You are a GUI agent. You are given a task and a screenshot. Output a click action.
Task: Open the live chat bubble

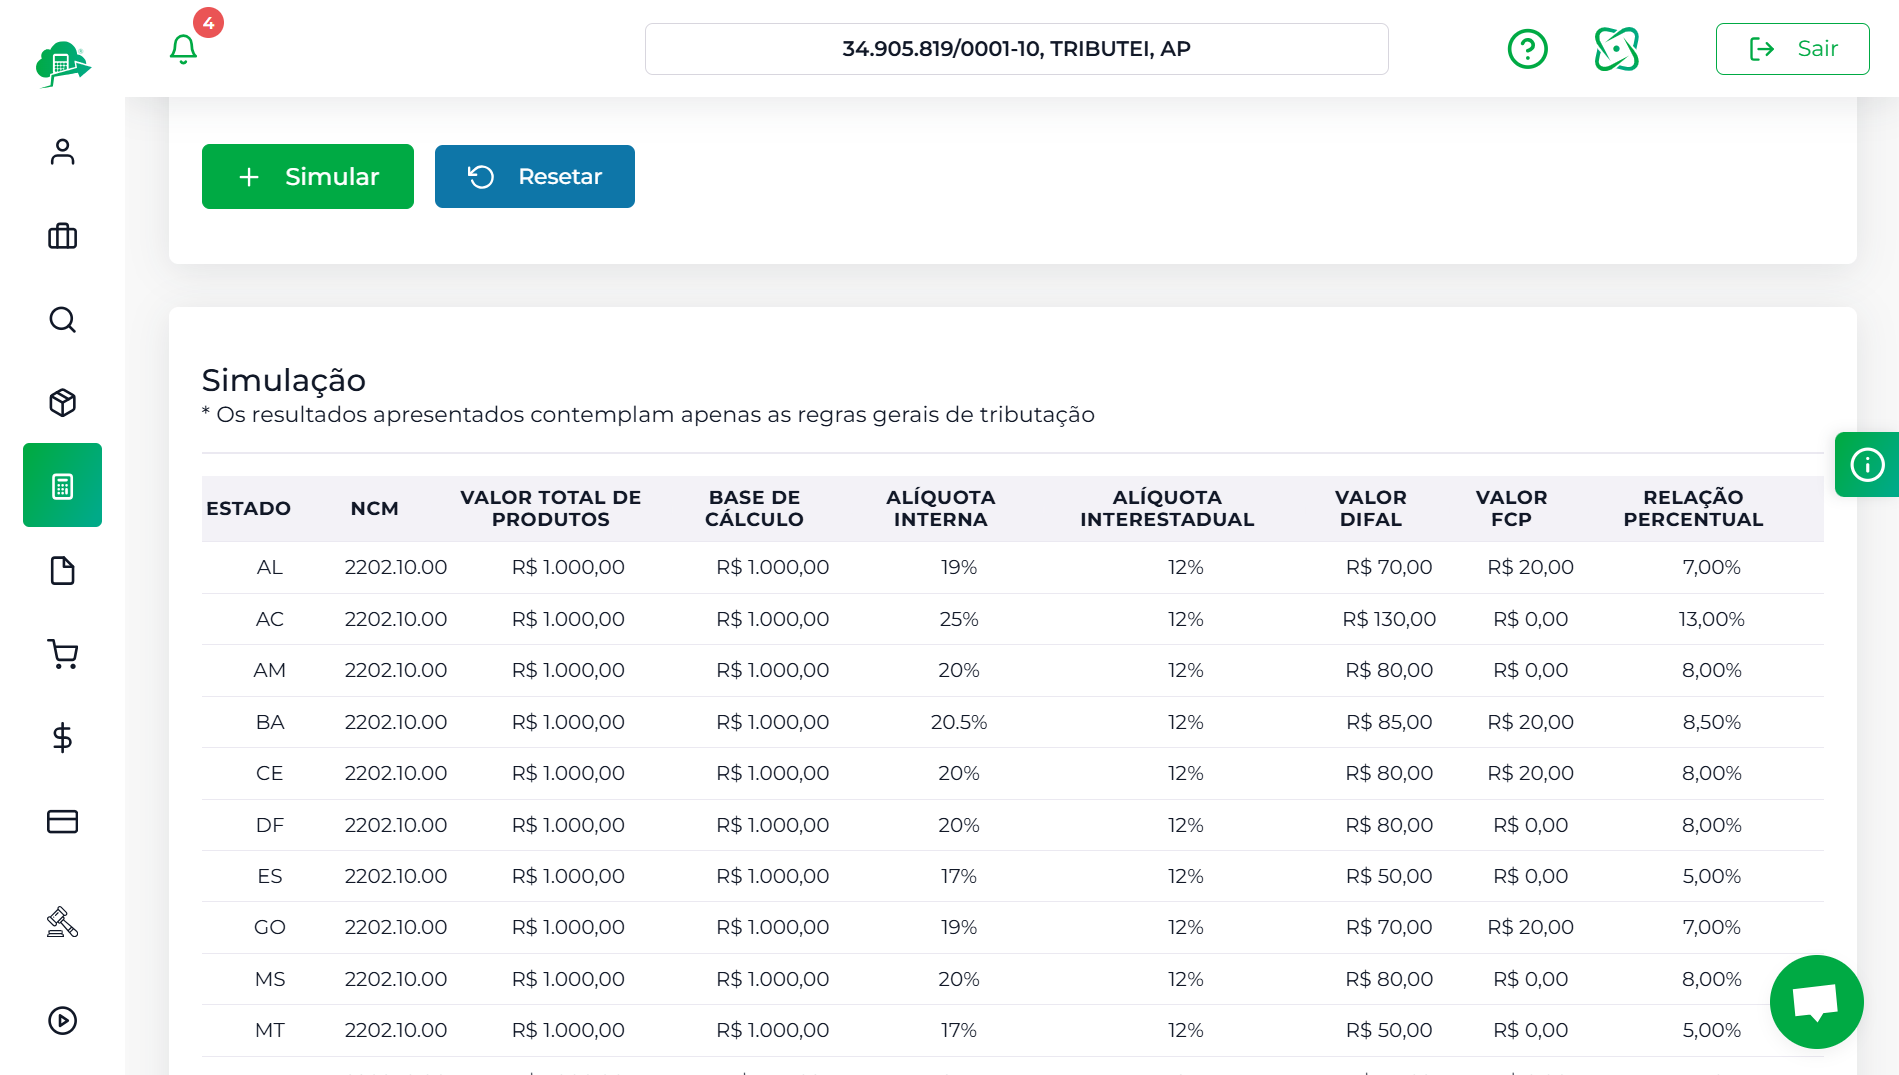(x=1816, y=1001)
